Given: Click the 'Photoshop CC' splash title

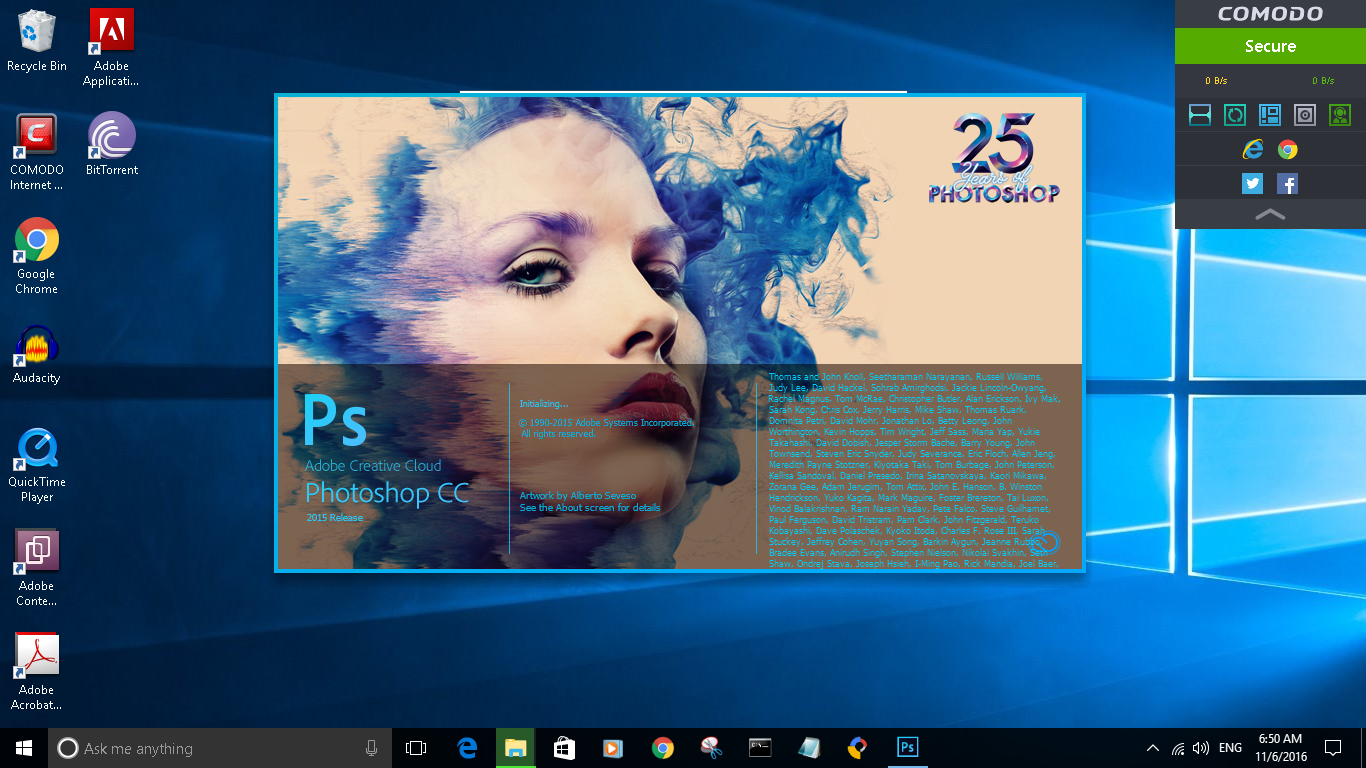Looking at the screenshot, I should coord(388,494).
